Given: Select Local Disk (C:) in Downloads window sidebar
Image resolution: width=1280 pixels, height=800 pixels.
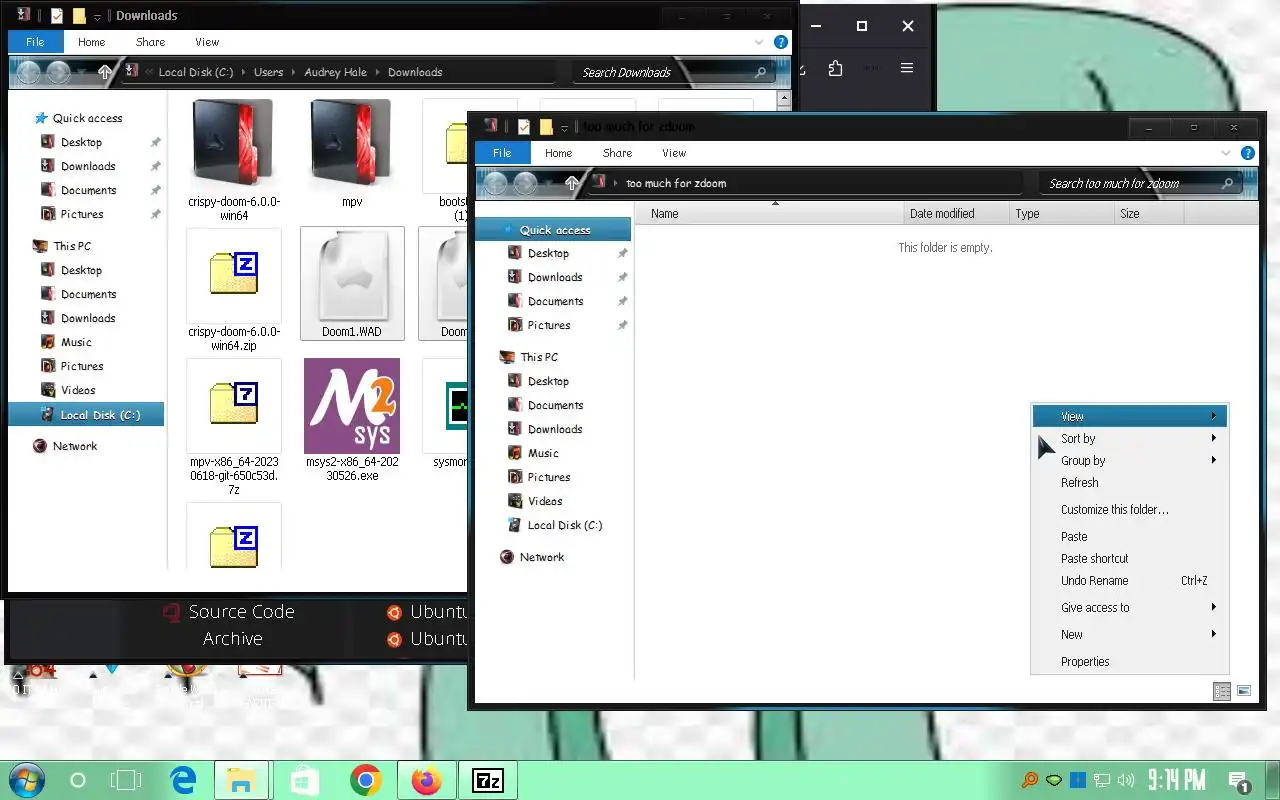Looking at the screenshot, I should 86,414.
